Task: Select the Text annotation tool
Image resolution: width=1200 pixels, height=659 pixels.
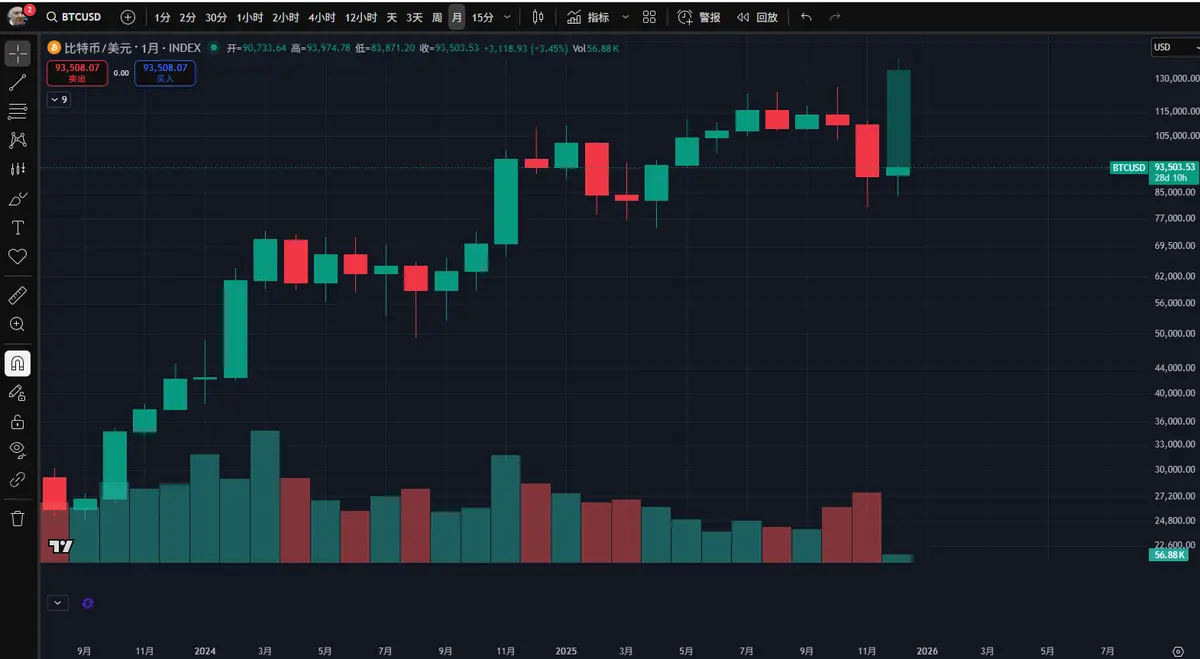Action: click(x=17, y=227)
